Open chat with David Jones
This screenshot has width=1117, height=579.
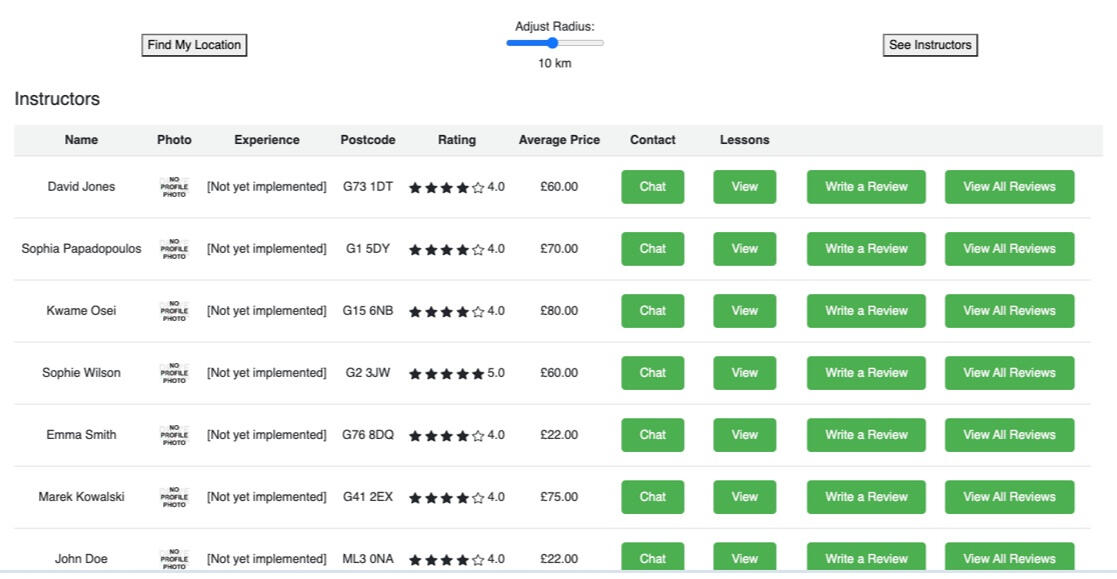pos(652,187)
